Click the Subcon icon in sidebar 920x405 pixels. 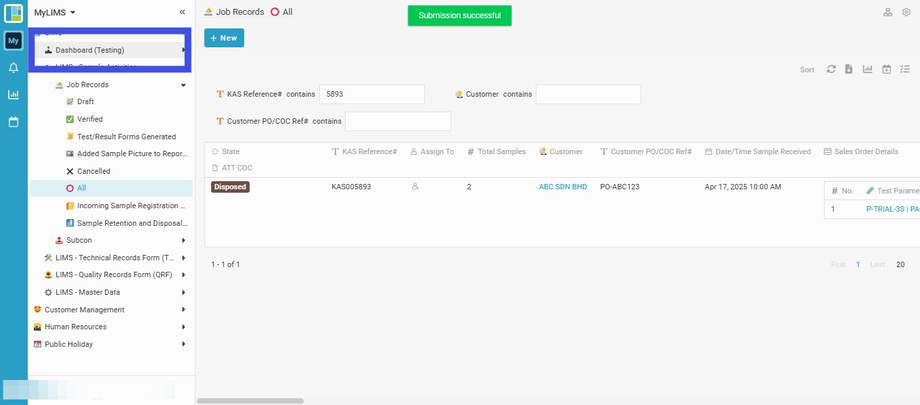click(59, 240)
